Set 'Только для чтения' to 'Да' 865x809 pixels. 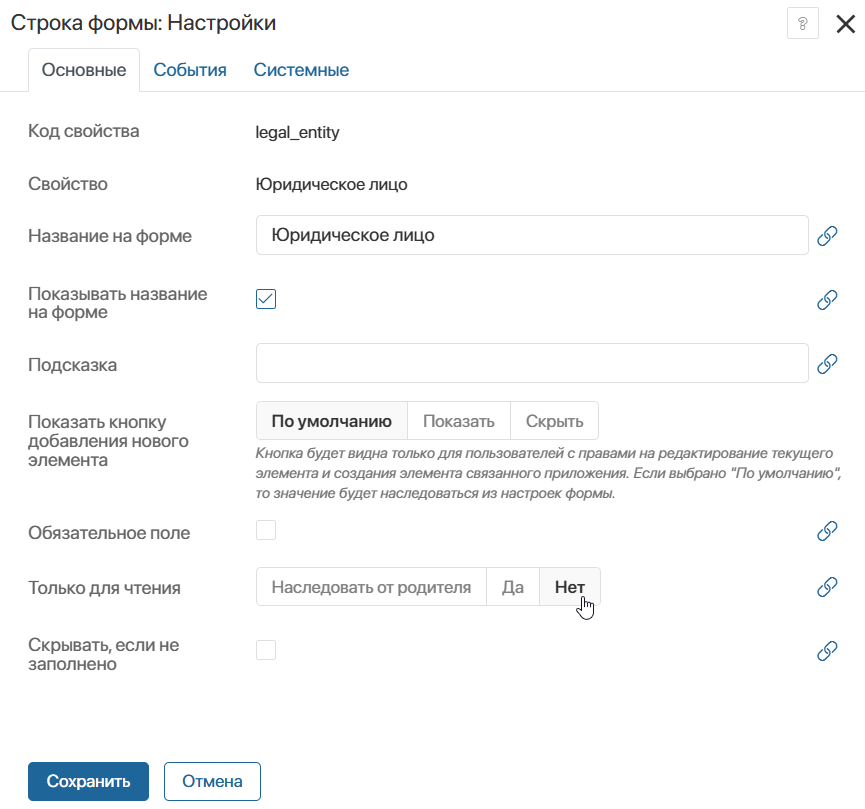click(513, 587)
